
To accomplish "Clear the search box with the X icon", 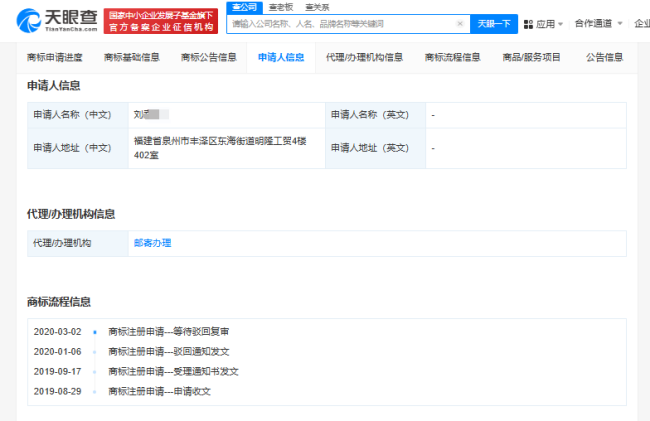I will (459, 23).
